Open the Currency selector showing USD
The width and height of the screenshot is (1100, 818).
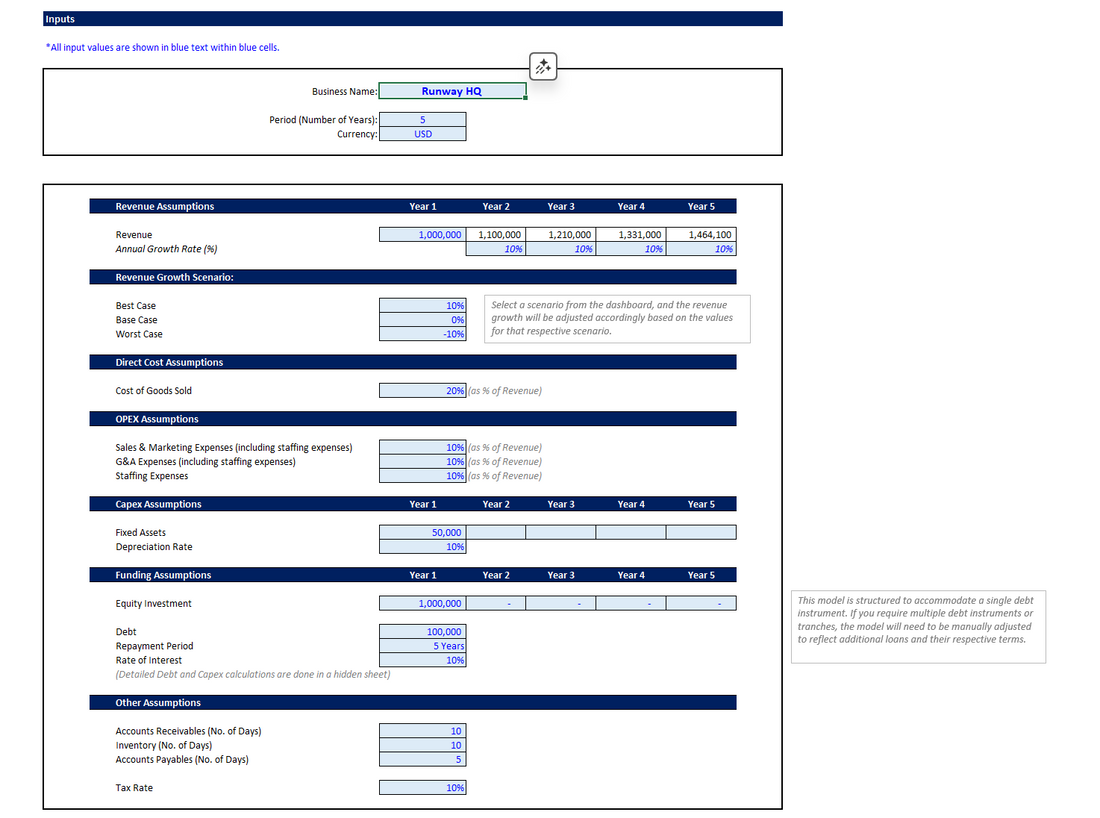(422, 133)
